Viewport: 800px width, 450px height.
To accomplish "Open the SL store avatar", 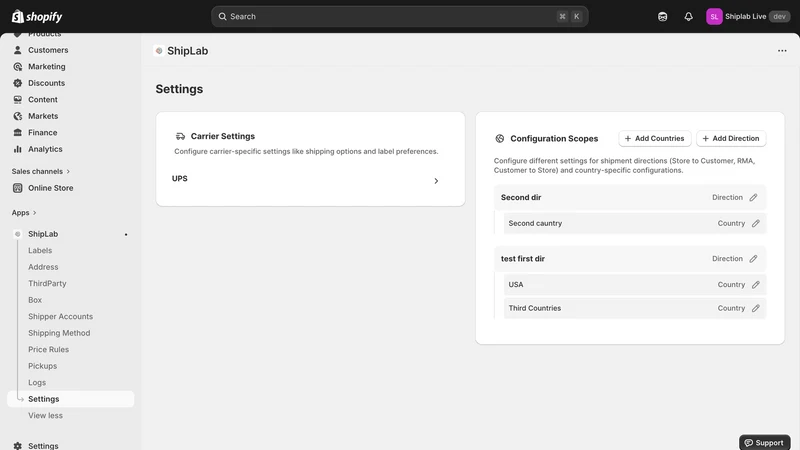I will click(714, 16).
